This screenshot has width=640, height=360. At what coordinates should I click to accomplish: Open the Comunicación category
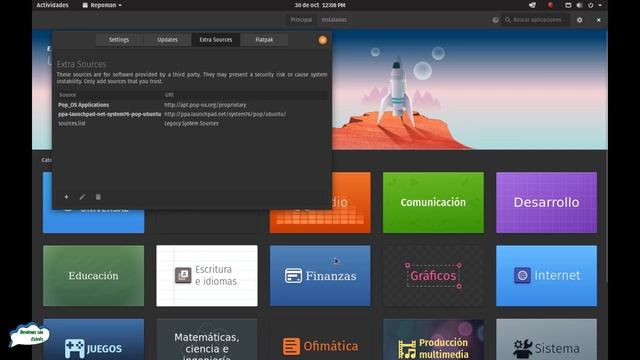point(433,202)
